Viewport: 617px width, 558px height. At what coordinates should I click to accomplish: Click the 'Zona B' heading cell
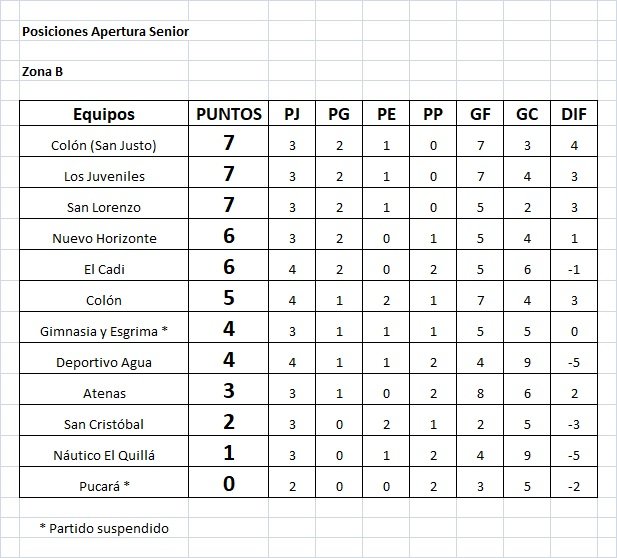(42, 72)
